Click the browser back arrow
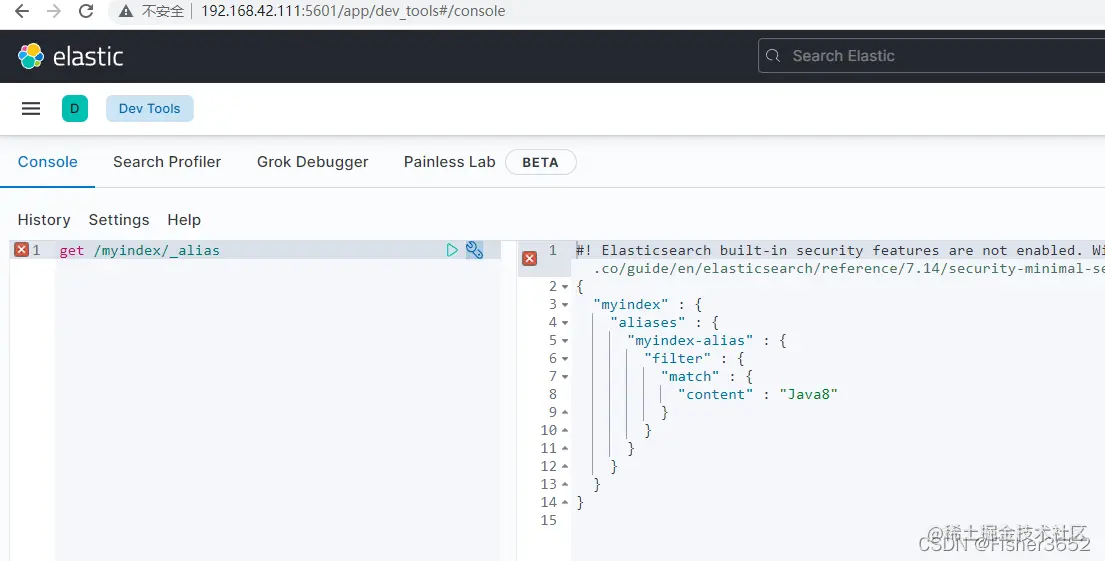 coord(23,11)
